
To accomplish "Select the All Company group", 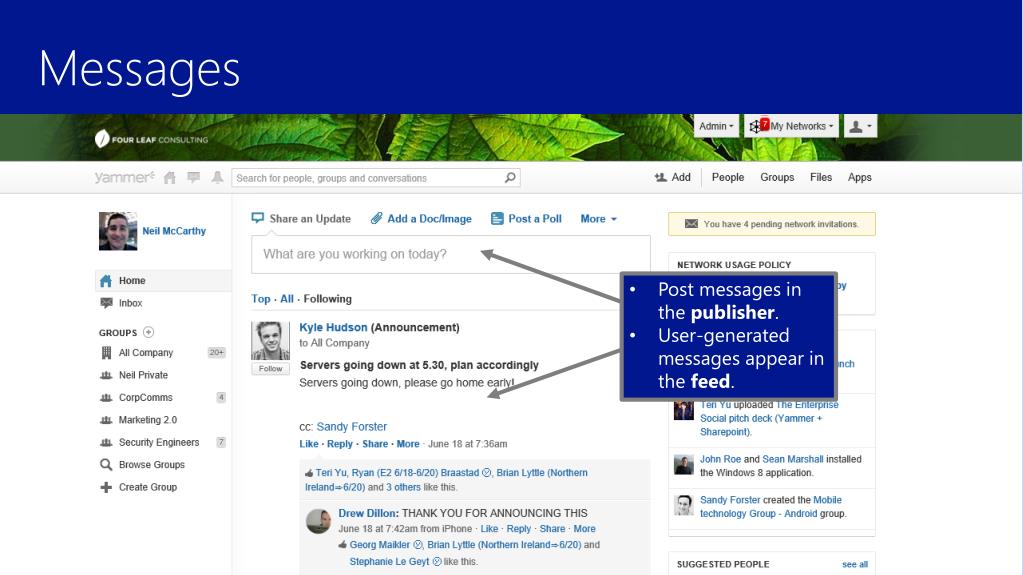I will 145,352.
